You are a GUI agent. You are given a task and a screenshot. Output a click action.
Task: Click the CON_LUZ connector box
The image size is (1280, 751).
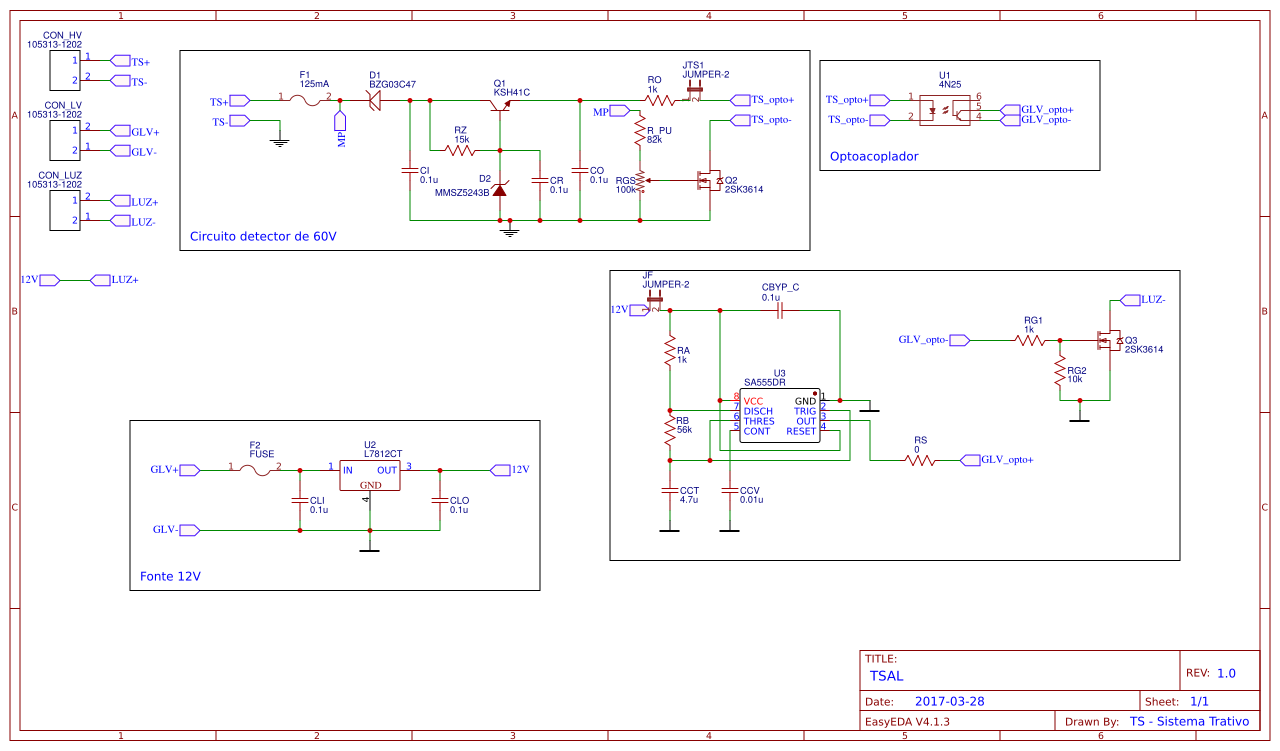tap(65, 210)
